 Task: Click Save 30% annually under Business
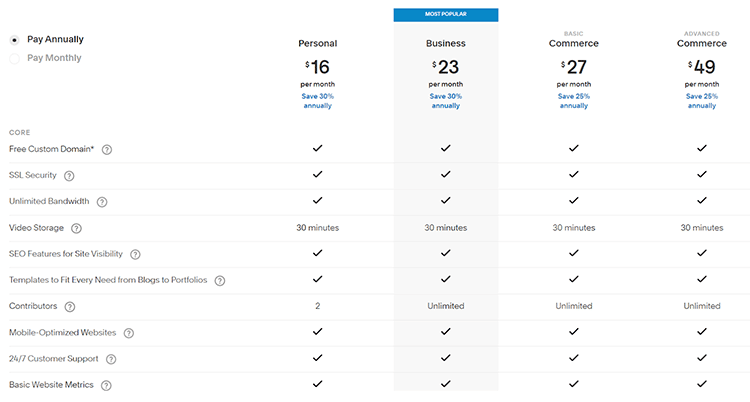coord(445,100)
